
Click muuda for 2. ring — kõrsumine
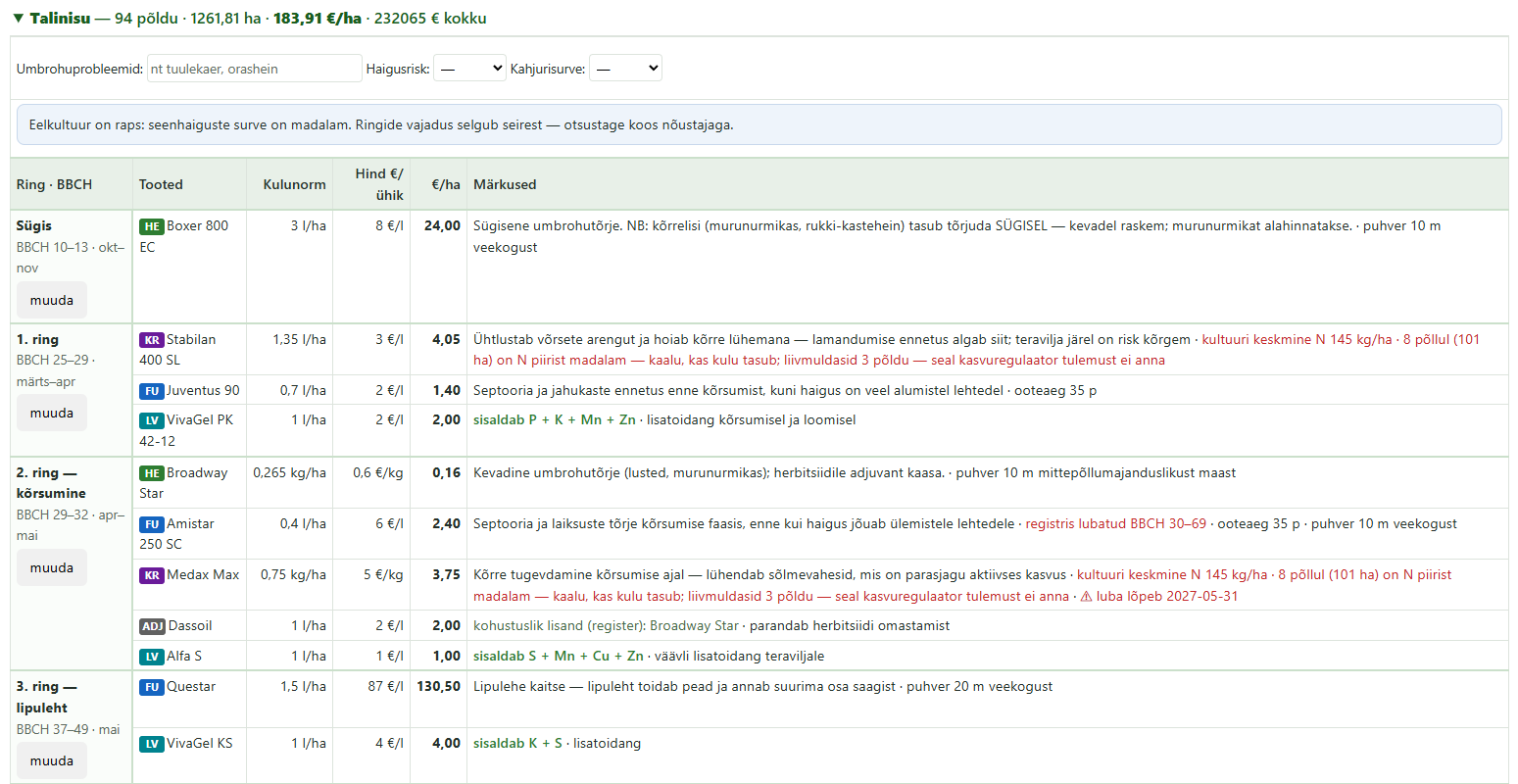(x=52, y=568)
